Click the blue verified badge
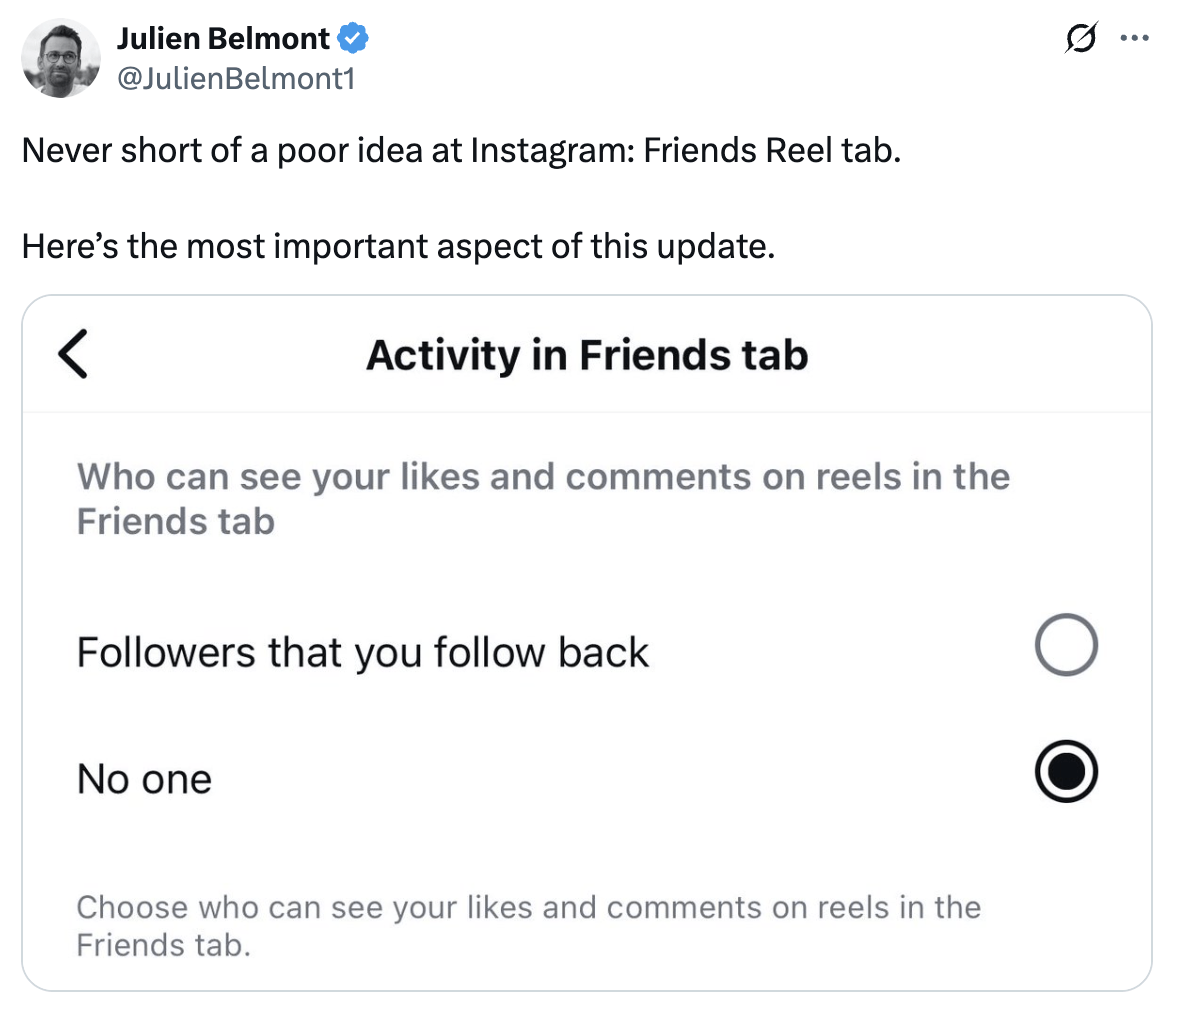Image resolution: width=1182 pixels, height=1018 pixels. pyautogui.click(x=352, y=39)
